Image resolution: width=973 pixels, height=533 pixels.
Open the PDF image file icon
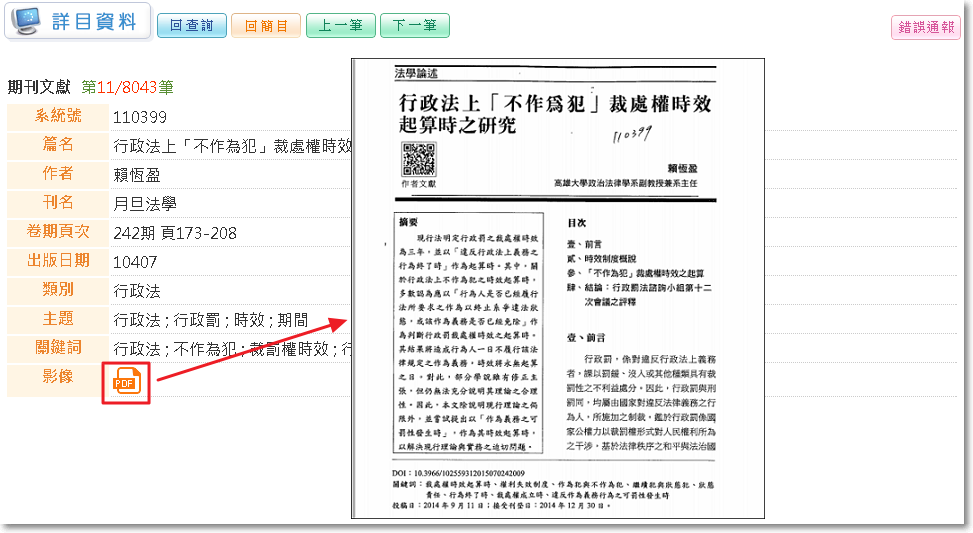126,381
